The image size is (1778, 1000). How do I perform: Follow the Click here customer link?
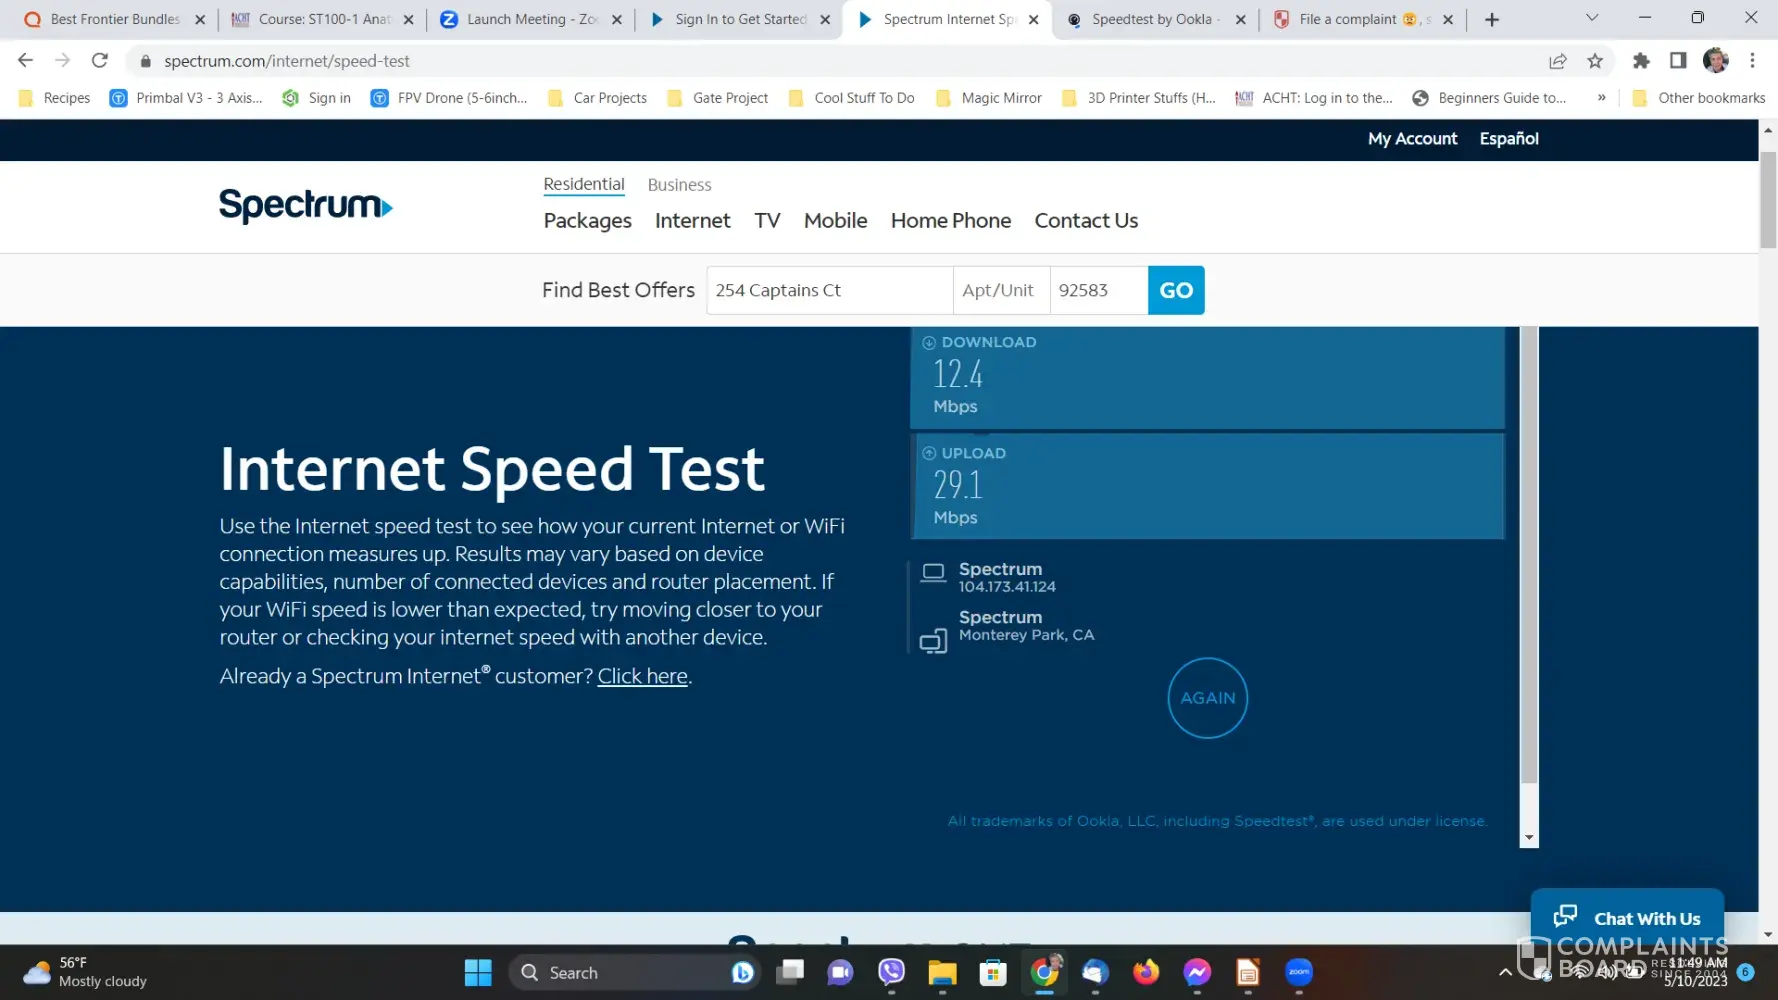pos(642,676)
